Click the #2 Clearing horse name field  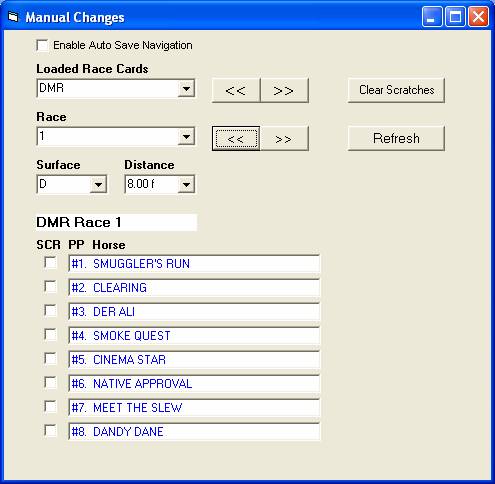point(194,287)
